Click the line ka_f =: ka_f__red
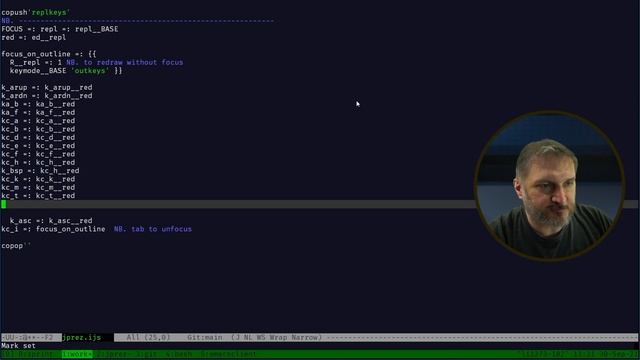The height and width of the screenshot is (360, 640). tap(38, 113)
